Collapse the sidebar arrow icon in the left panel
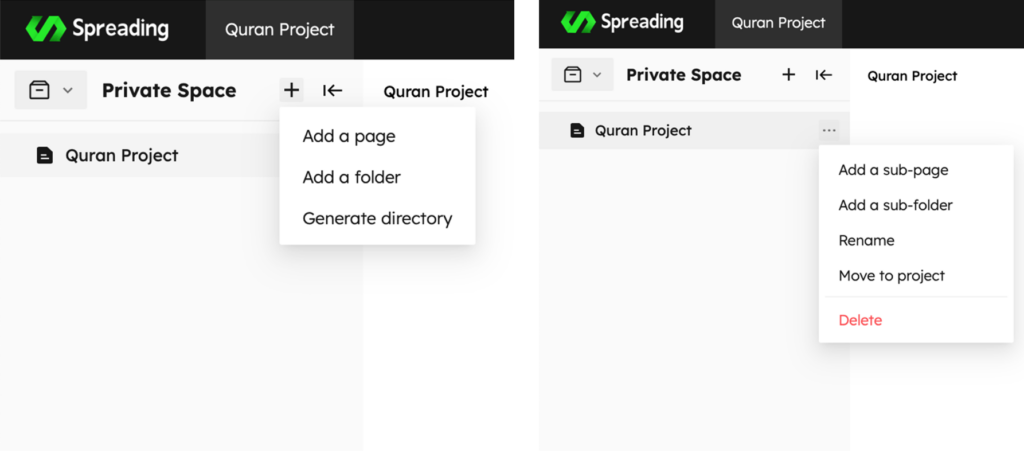1024x476 pixels. (332, 90)
